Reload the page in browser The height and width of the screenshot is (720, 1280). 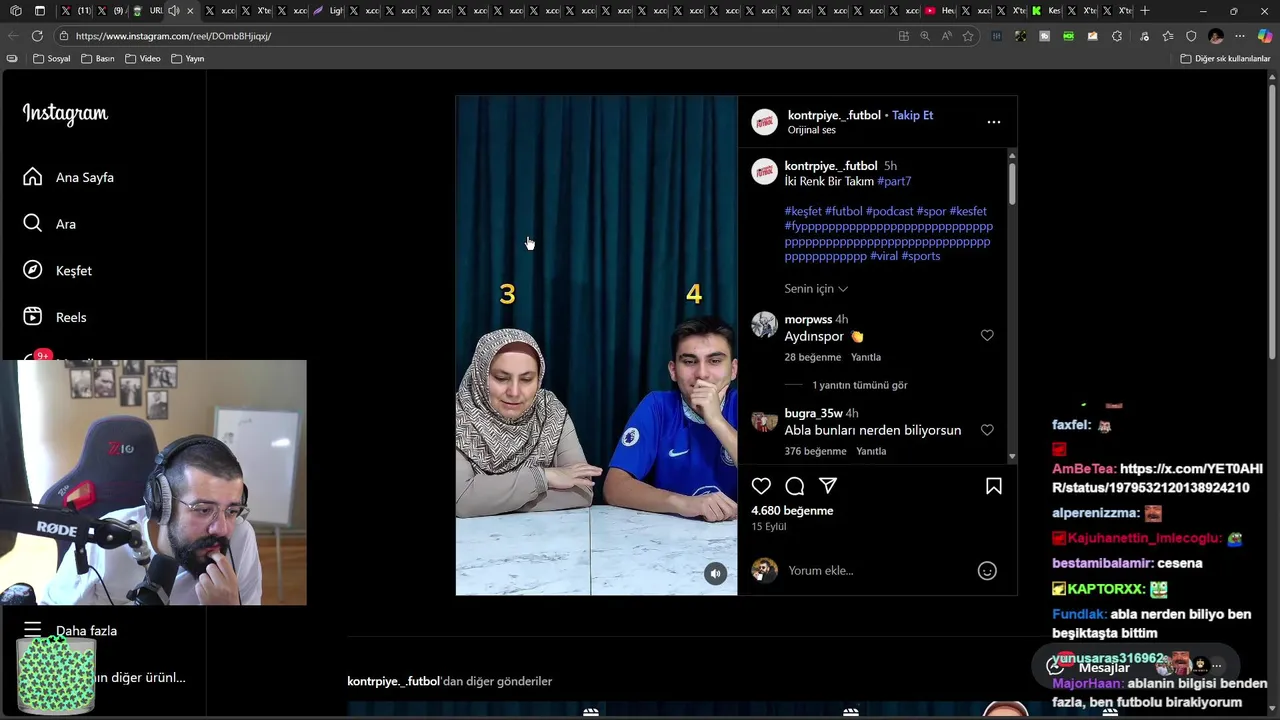(x=37, y=36)
